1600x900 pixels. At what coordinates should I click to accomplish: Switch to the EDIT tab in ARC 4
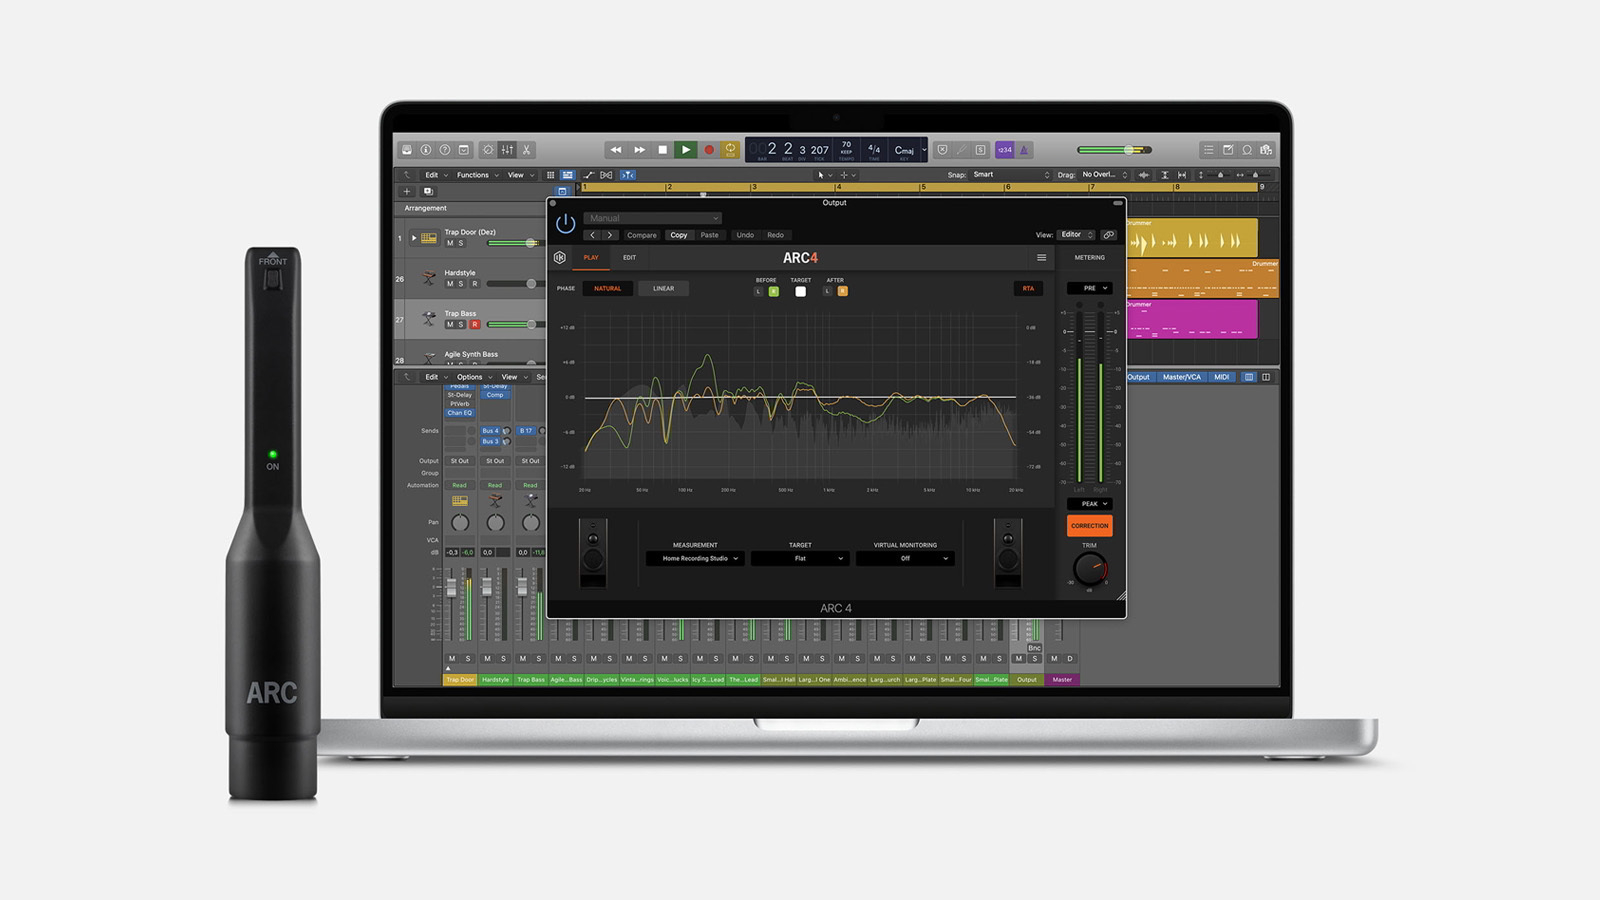point(629,258)
